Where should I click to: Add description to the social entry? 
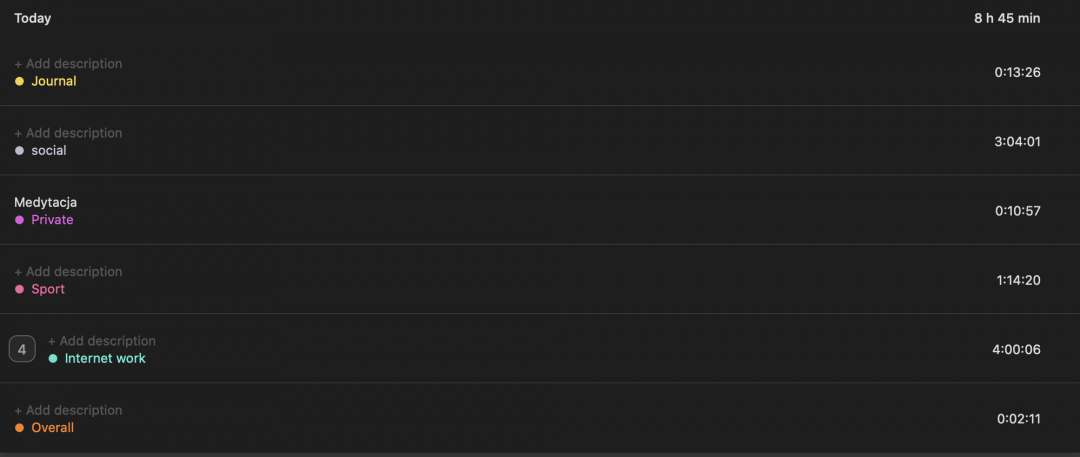pyautogui.click(x=68, y=133)
